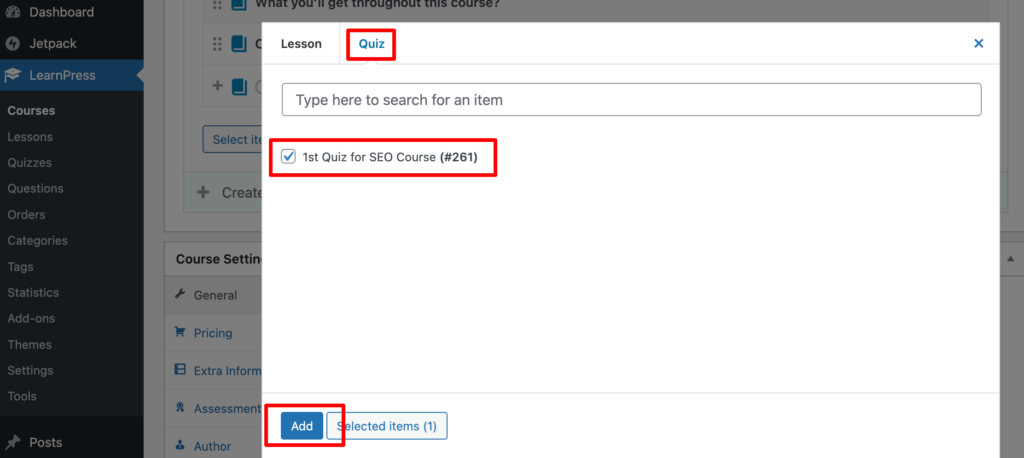Click plus icon in new lesson row
1024x458 pixels.
pyautogui.click(x=218, y=86)
